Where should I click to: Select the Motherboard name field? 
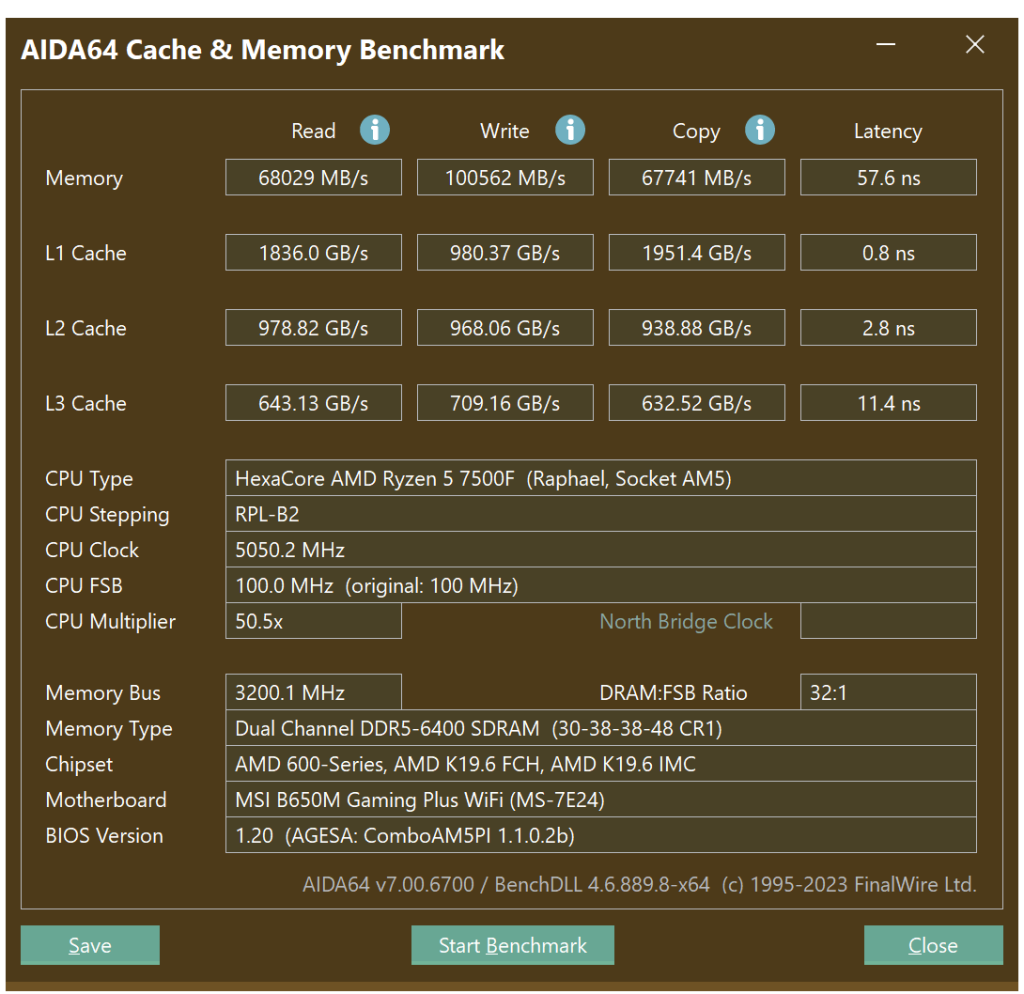(x=600, y=800)
